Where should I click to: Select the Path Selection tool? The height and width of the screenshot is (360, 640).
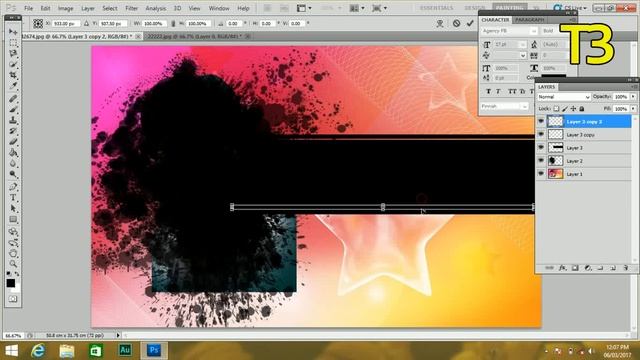(x=13, y=209)
